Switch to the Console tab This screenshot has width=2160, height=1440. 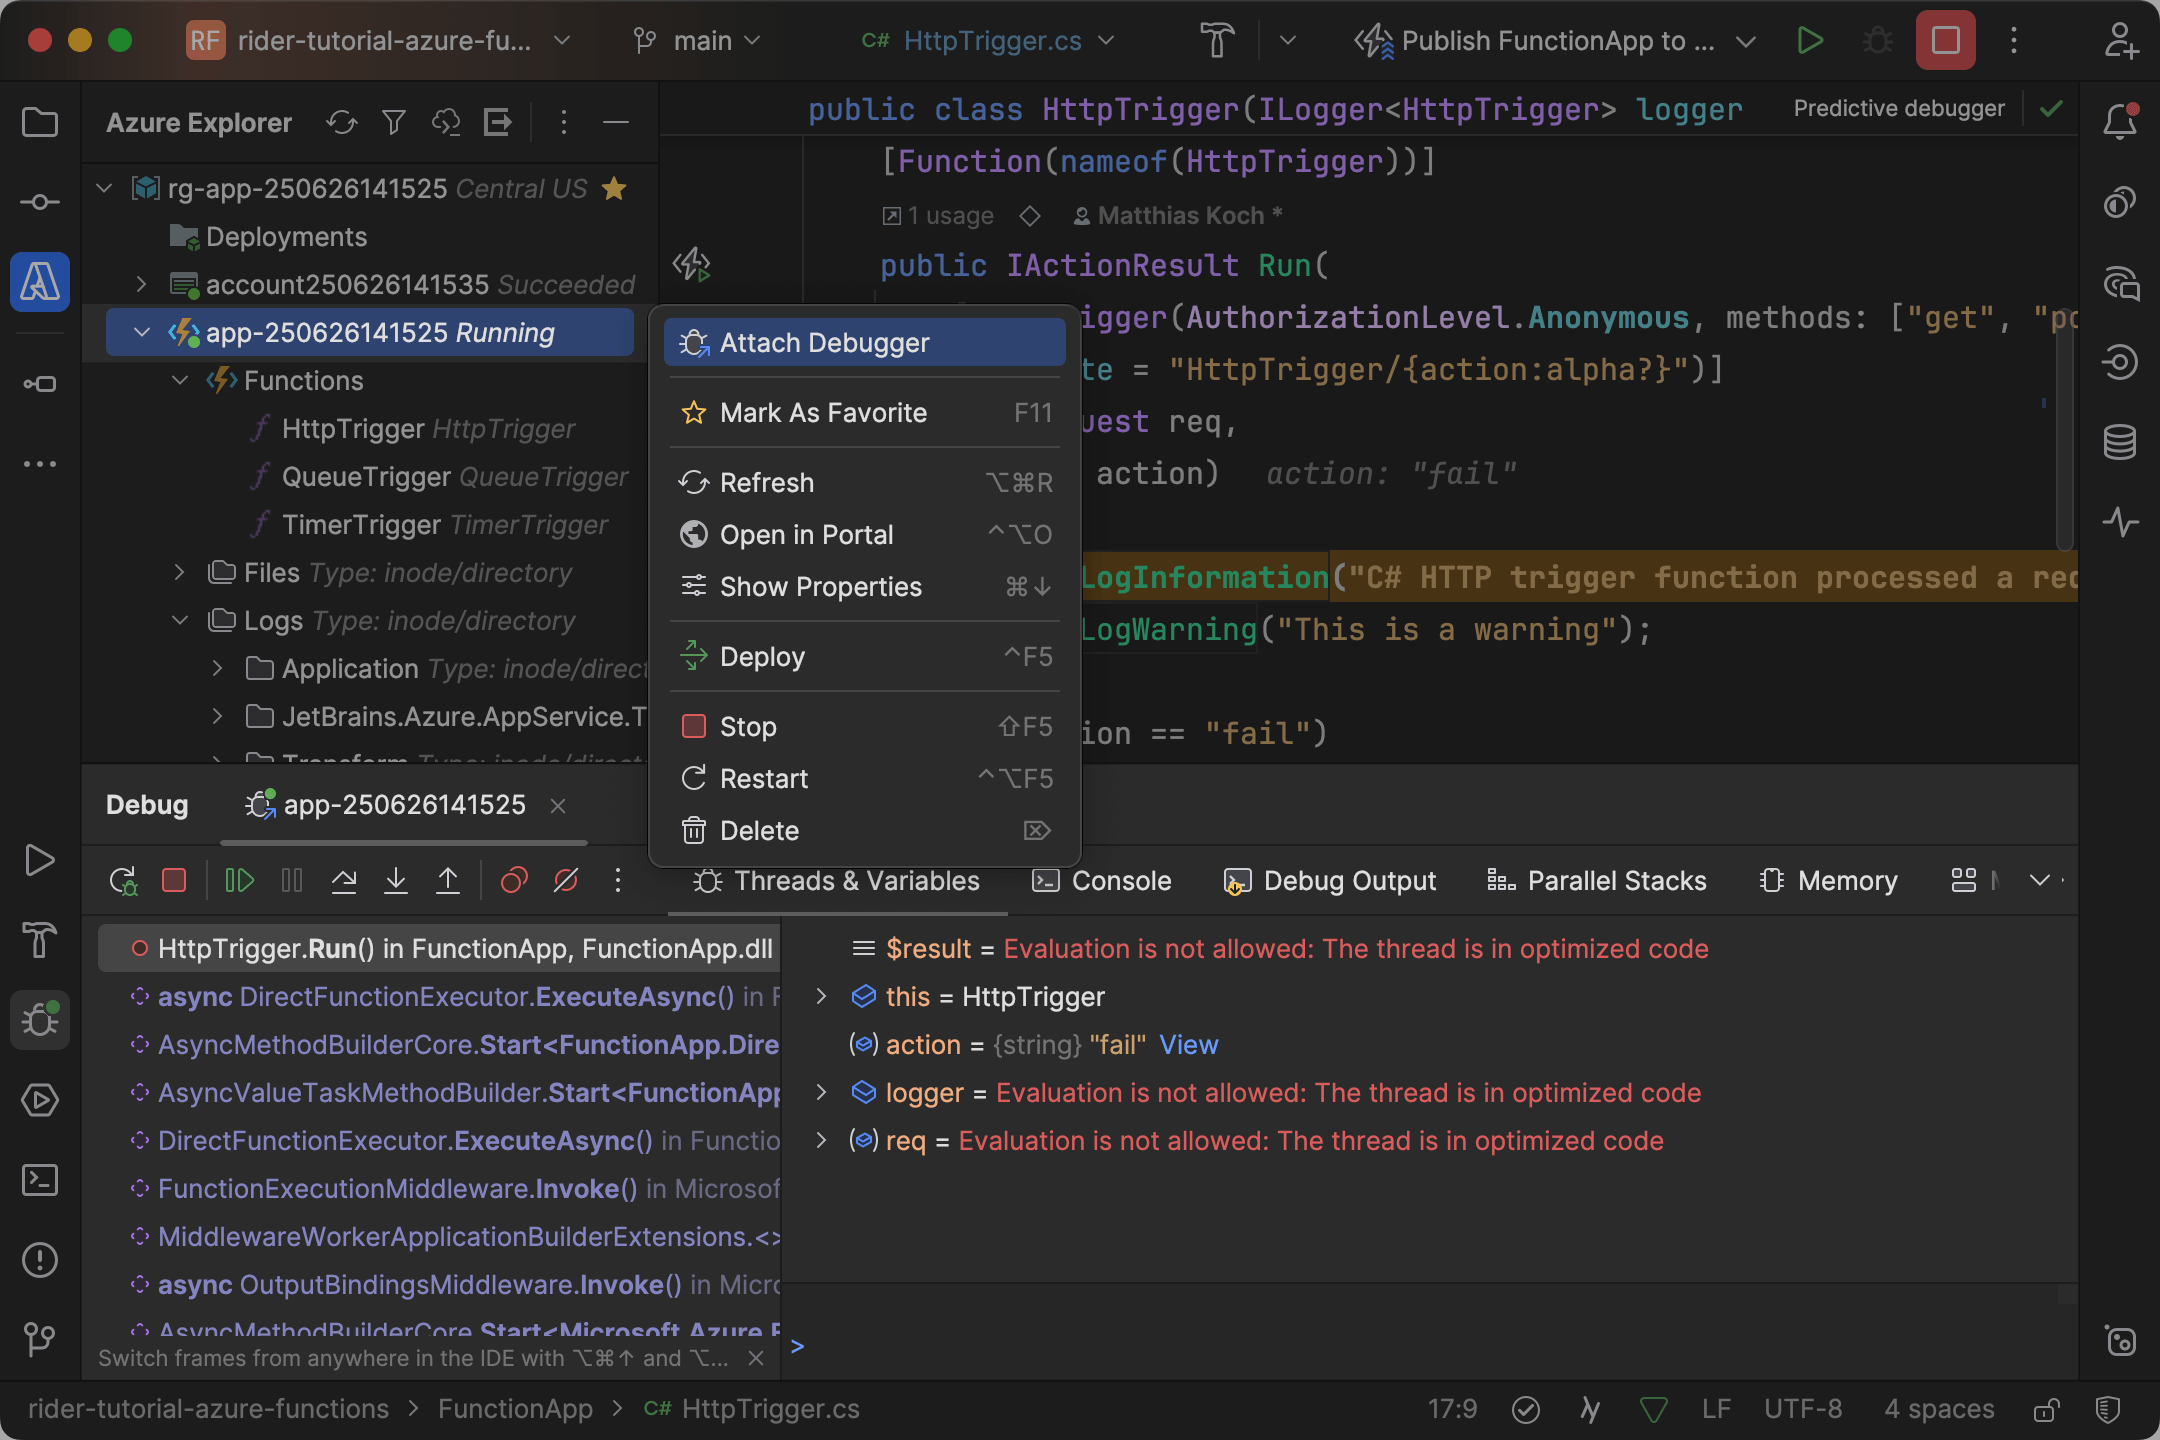1120,881
